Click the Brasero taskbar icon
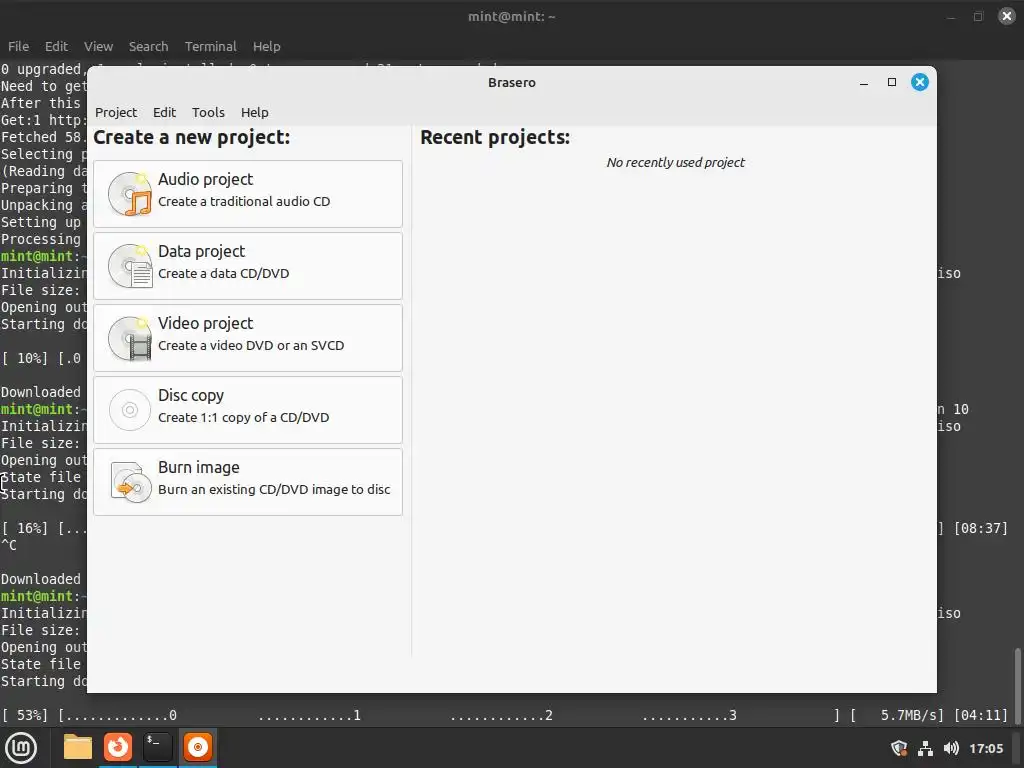The image size is (1024, 768). click(x=198, y=747)
